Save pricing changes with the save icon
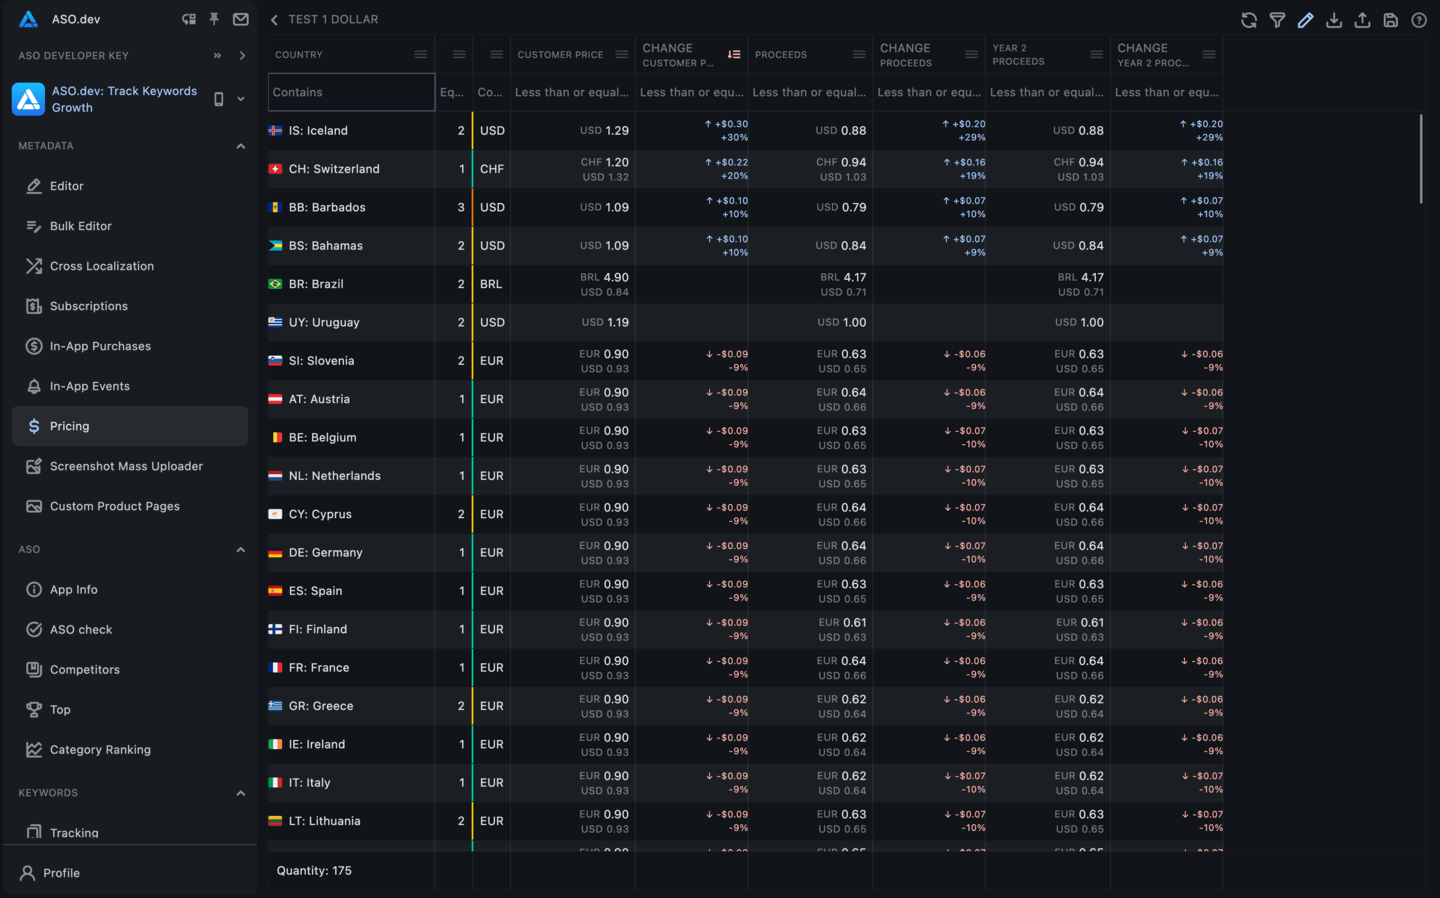 coord(1390,19)
